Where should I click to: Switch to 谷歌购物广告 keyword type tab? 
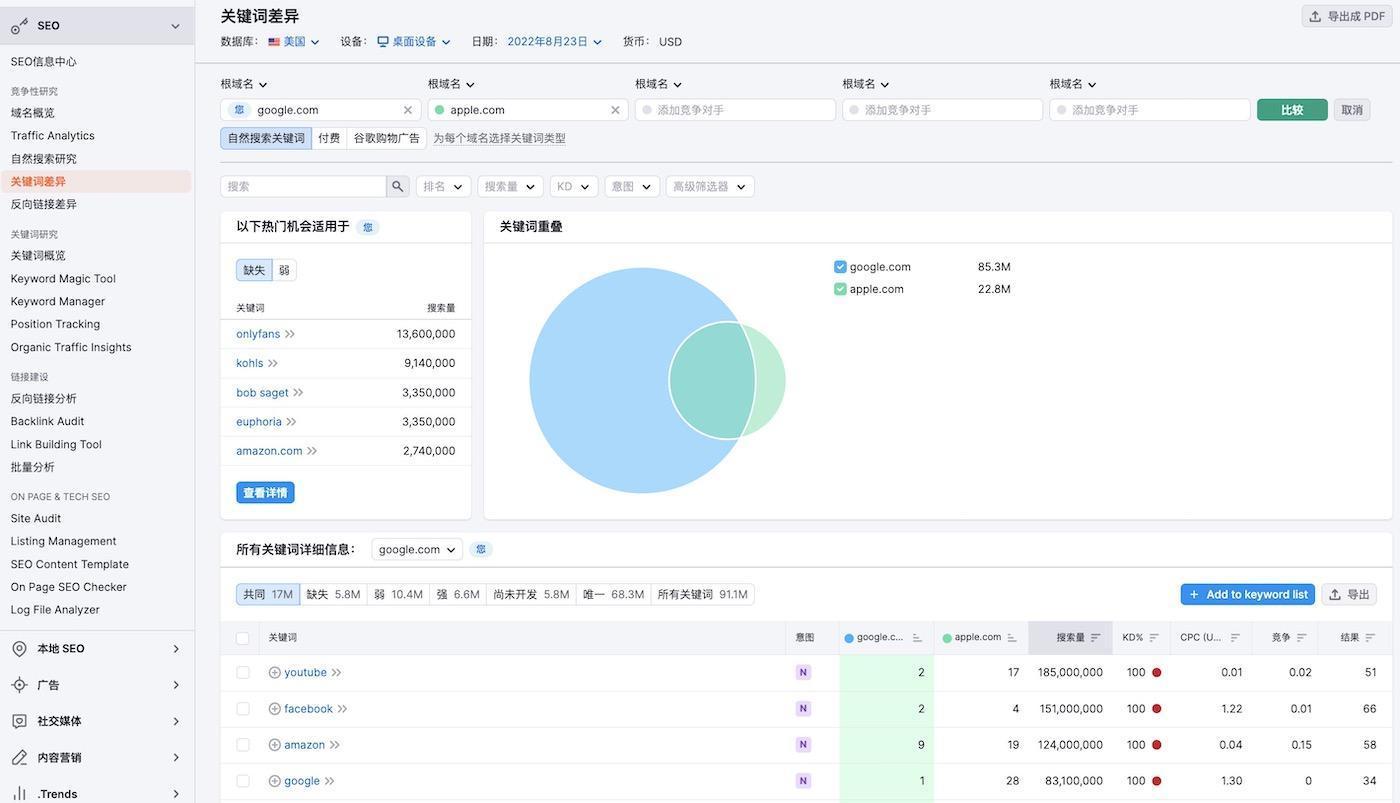(x=387, y=138)
